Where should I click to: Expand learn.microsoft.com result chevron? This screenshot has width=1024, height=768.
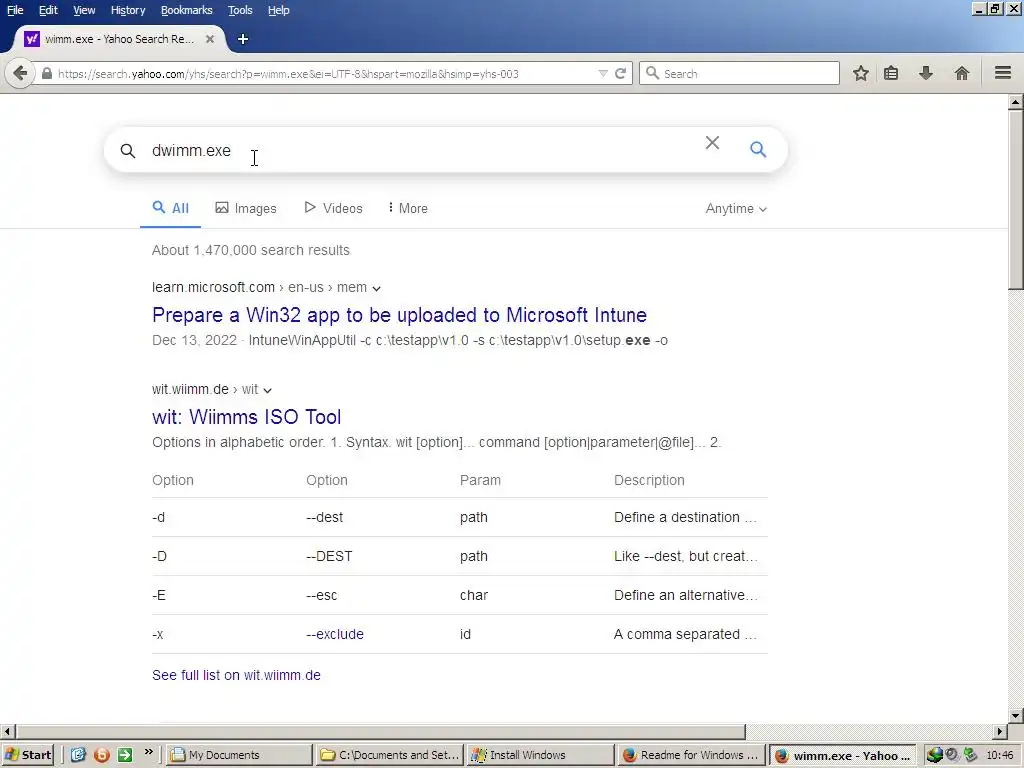tap(377, 288)
